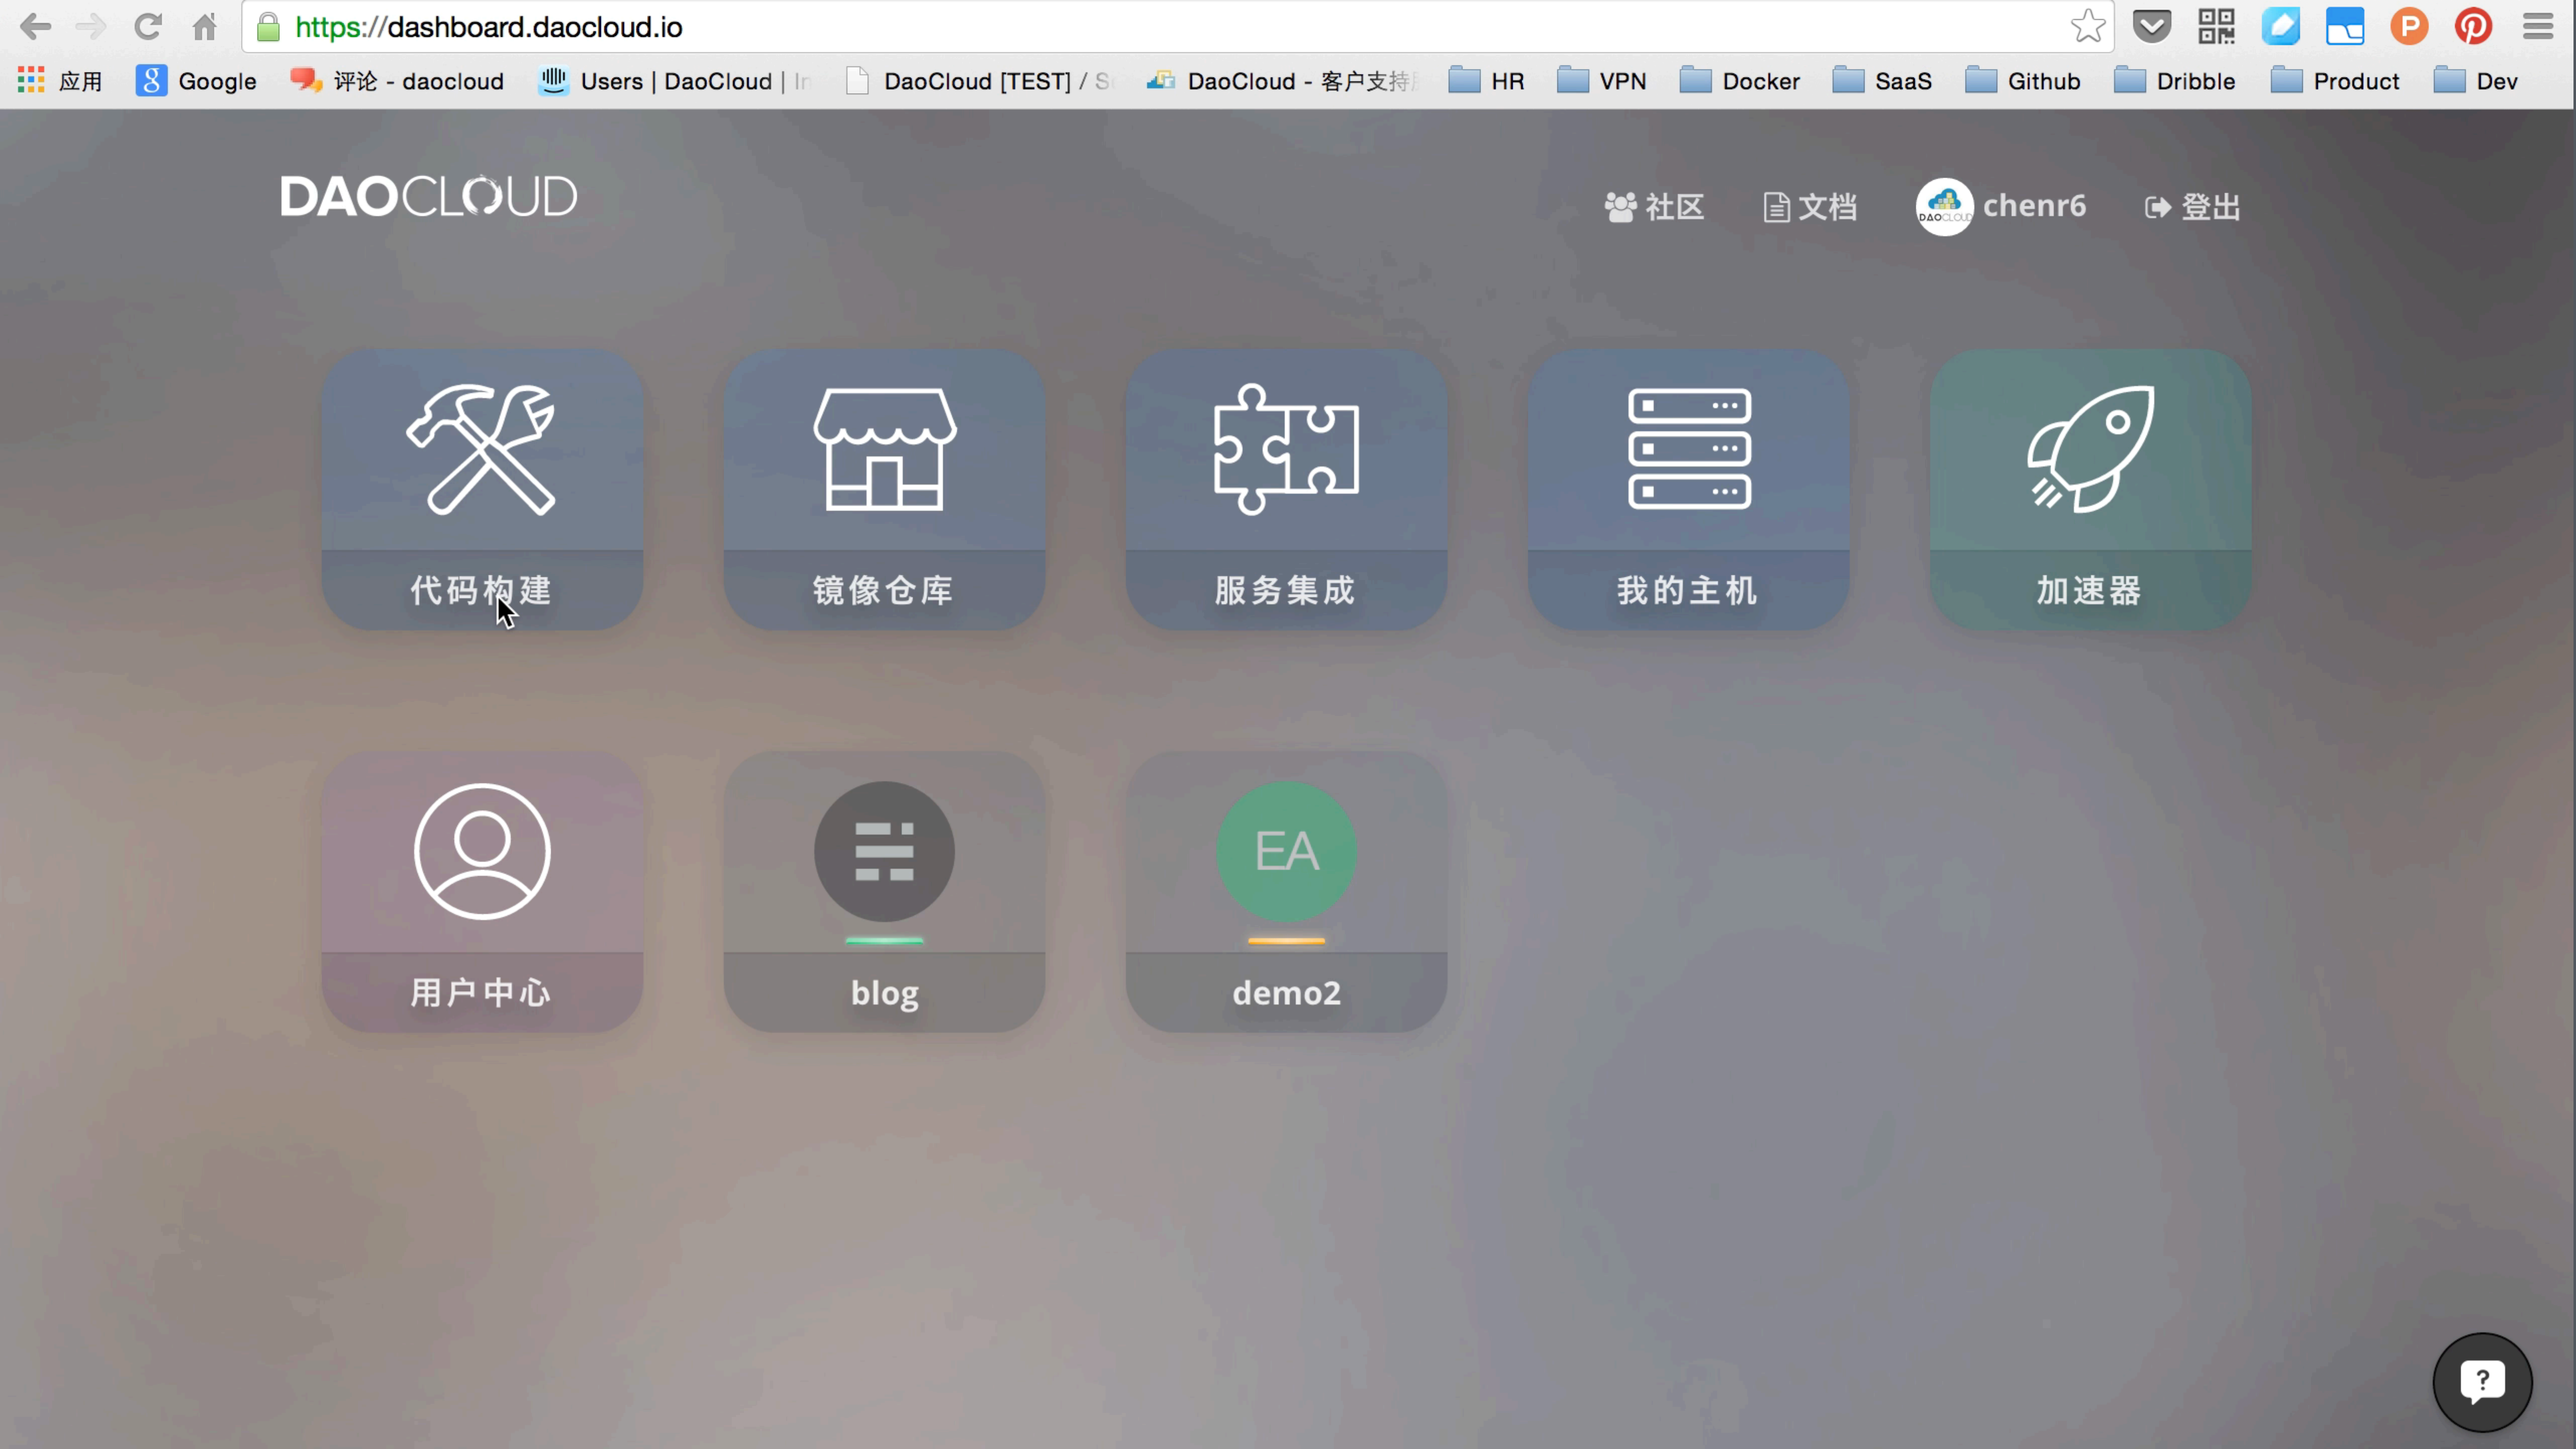Open the 代码构建 hammer-and-wrench tile
2576x1449 pixels.
tap(481, 489)
